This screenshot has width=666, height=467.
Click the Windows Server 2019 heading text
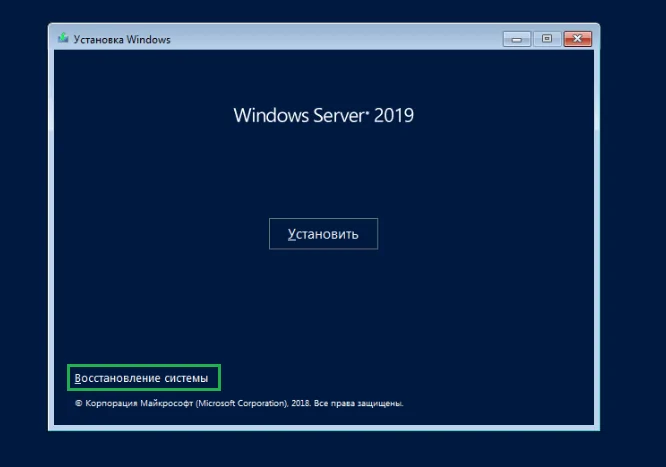tap(323, 115)
